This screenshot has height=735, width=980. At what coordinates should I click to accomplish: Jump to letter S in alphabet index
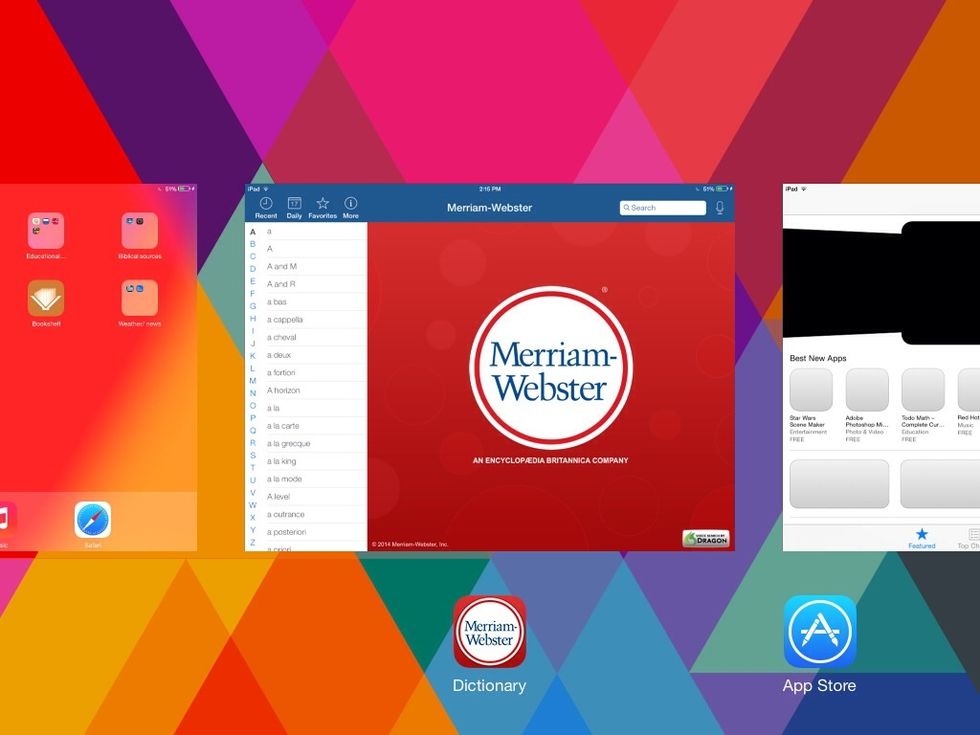tap(252, 455)
